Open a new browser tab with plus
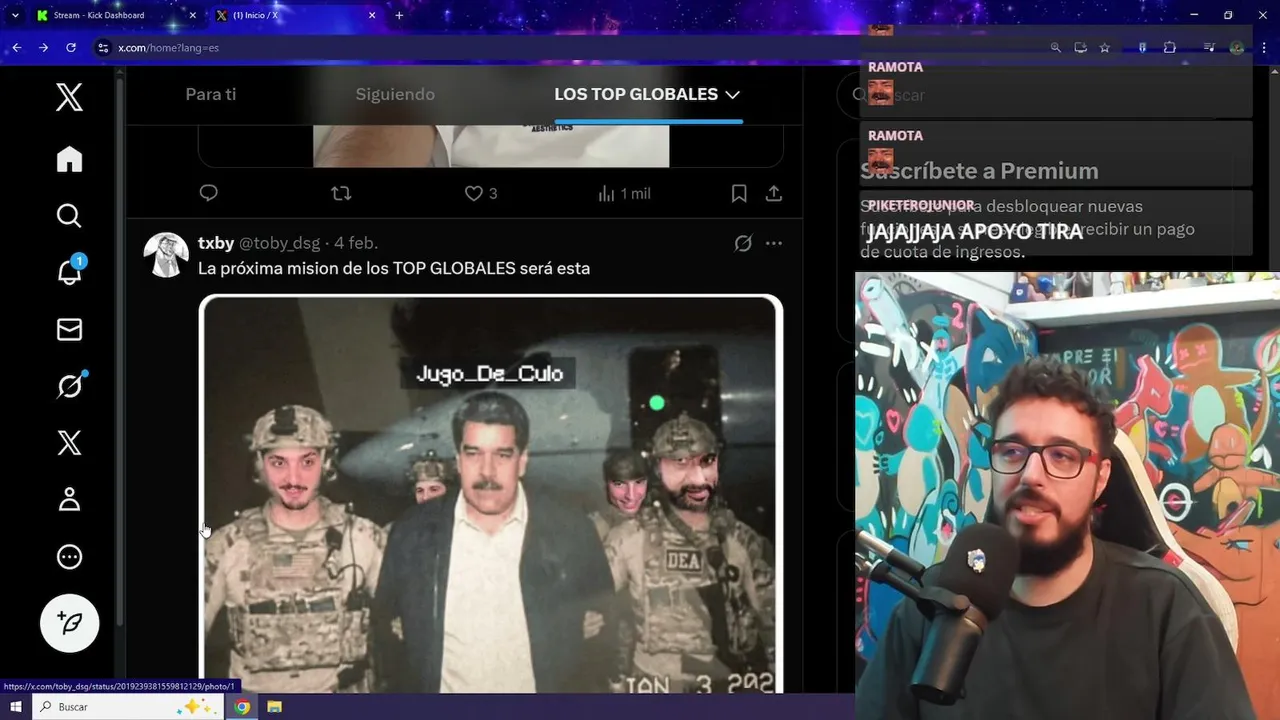Image resolution: width=1280 pixels, height=720 pixels. click(399, 15)
